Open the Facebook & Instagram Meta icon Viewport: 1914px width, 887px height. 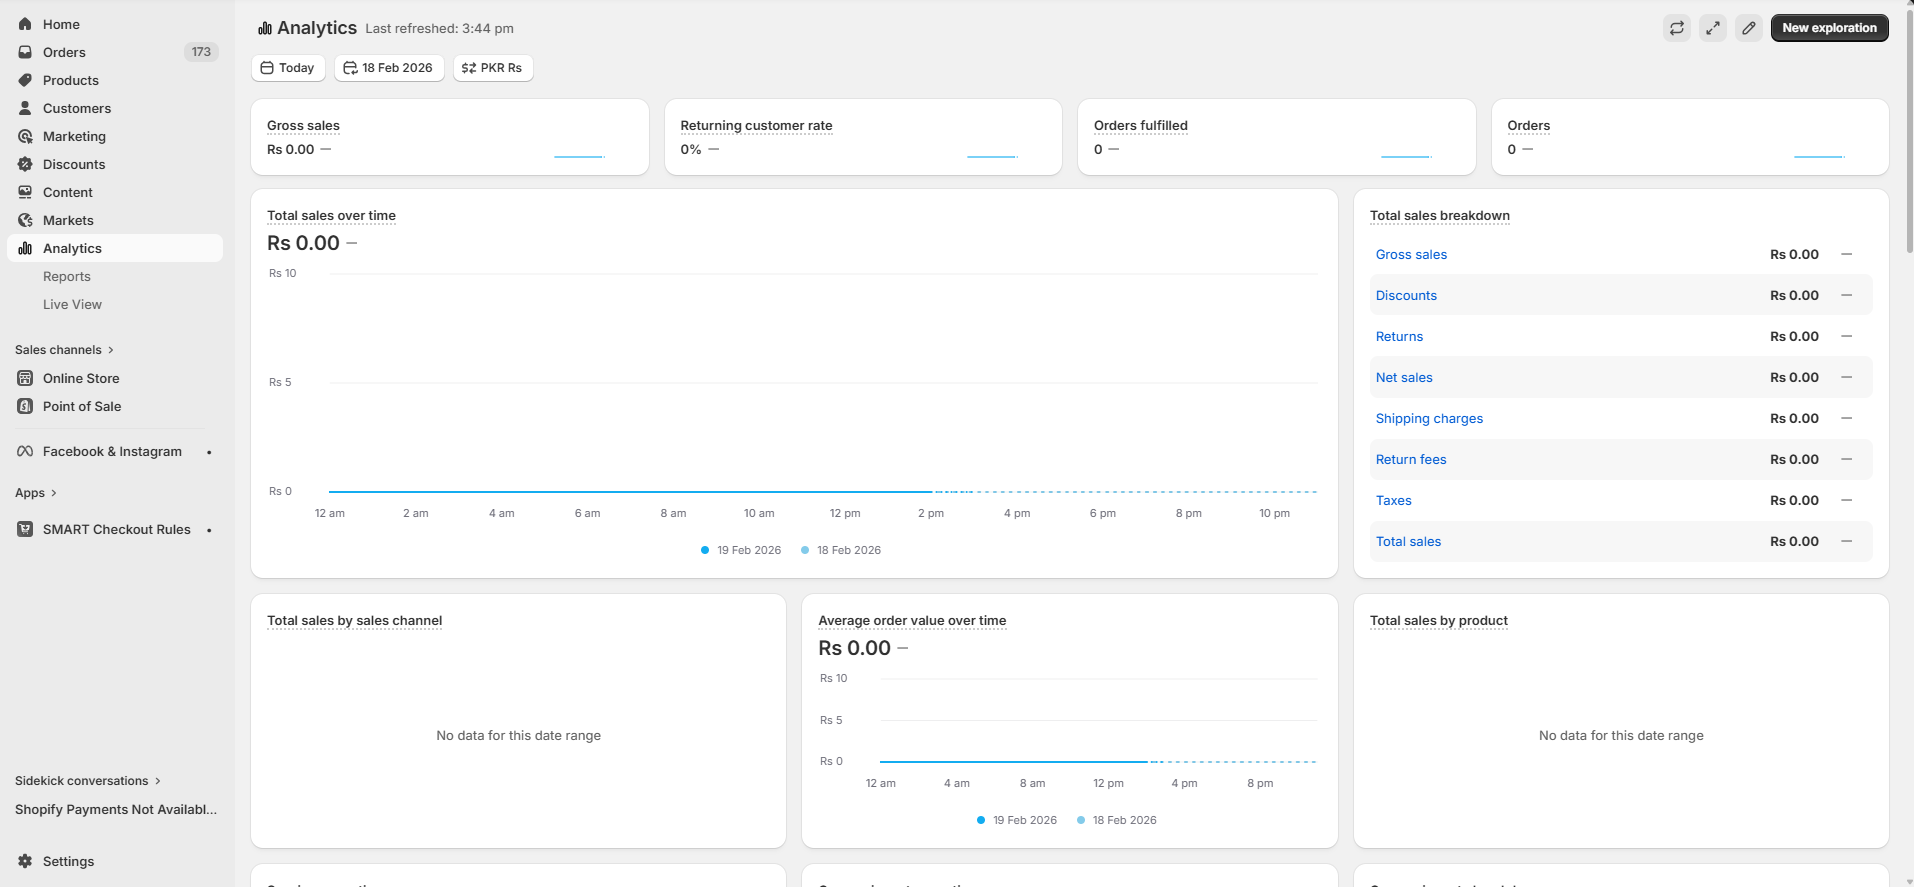click(25, 452)
